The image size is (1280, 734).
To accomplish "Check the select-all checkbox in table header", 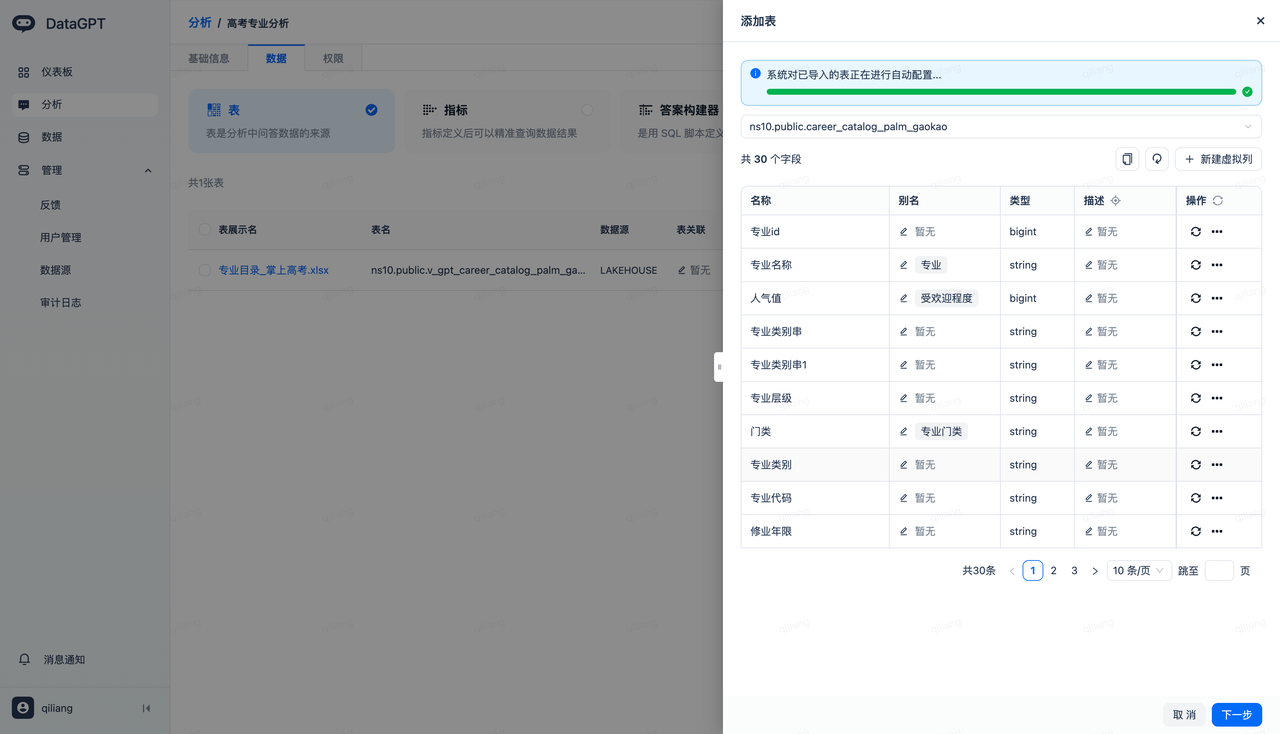I will tap(204, 229).
